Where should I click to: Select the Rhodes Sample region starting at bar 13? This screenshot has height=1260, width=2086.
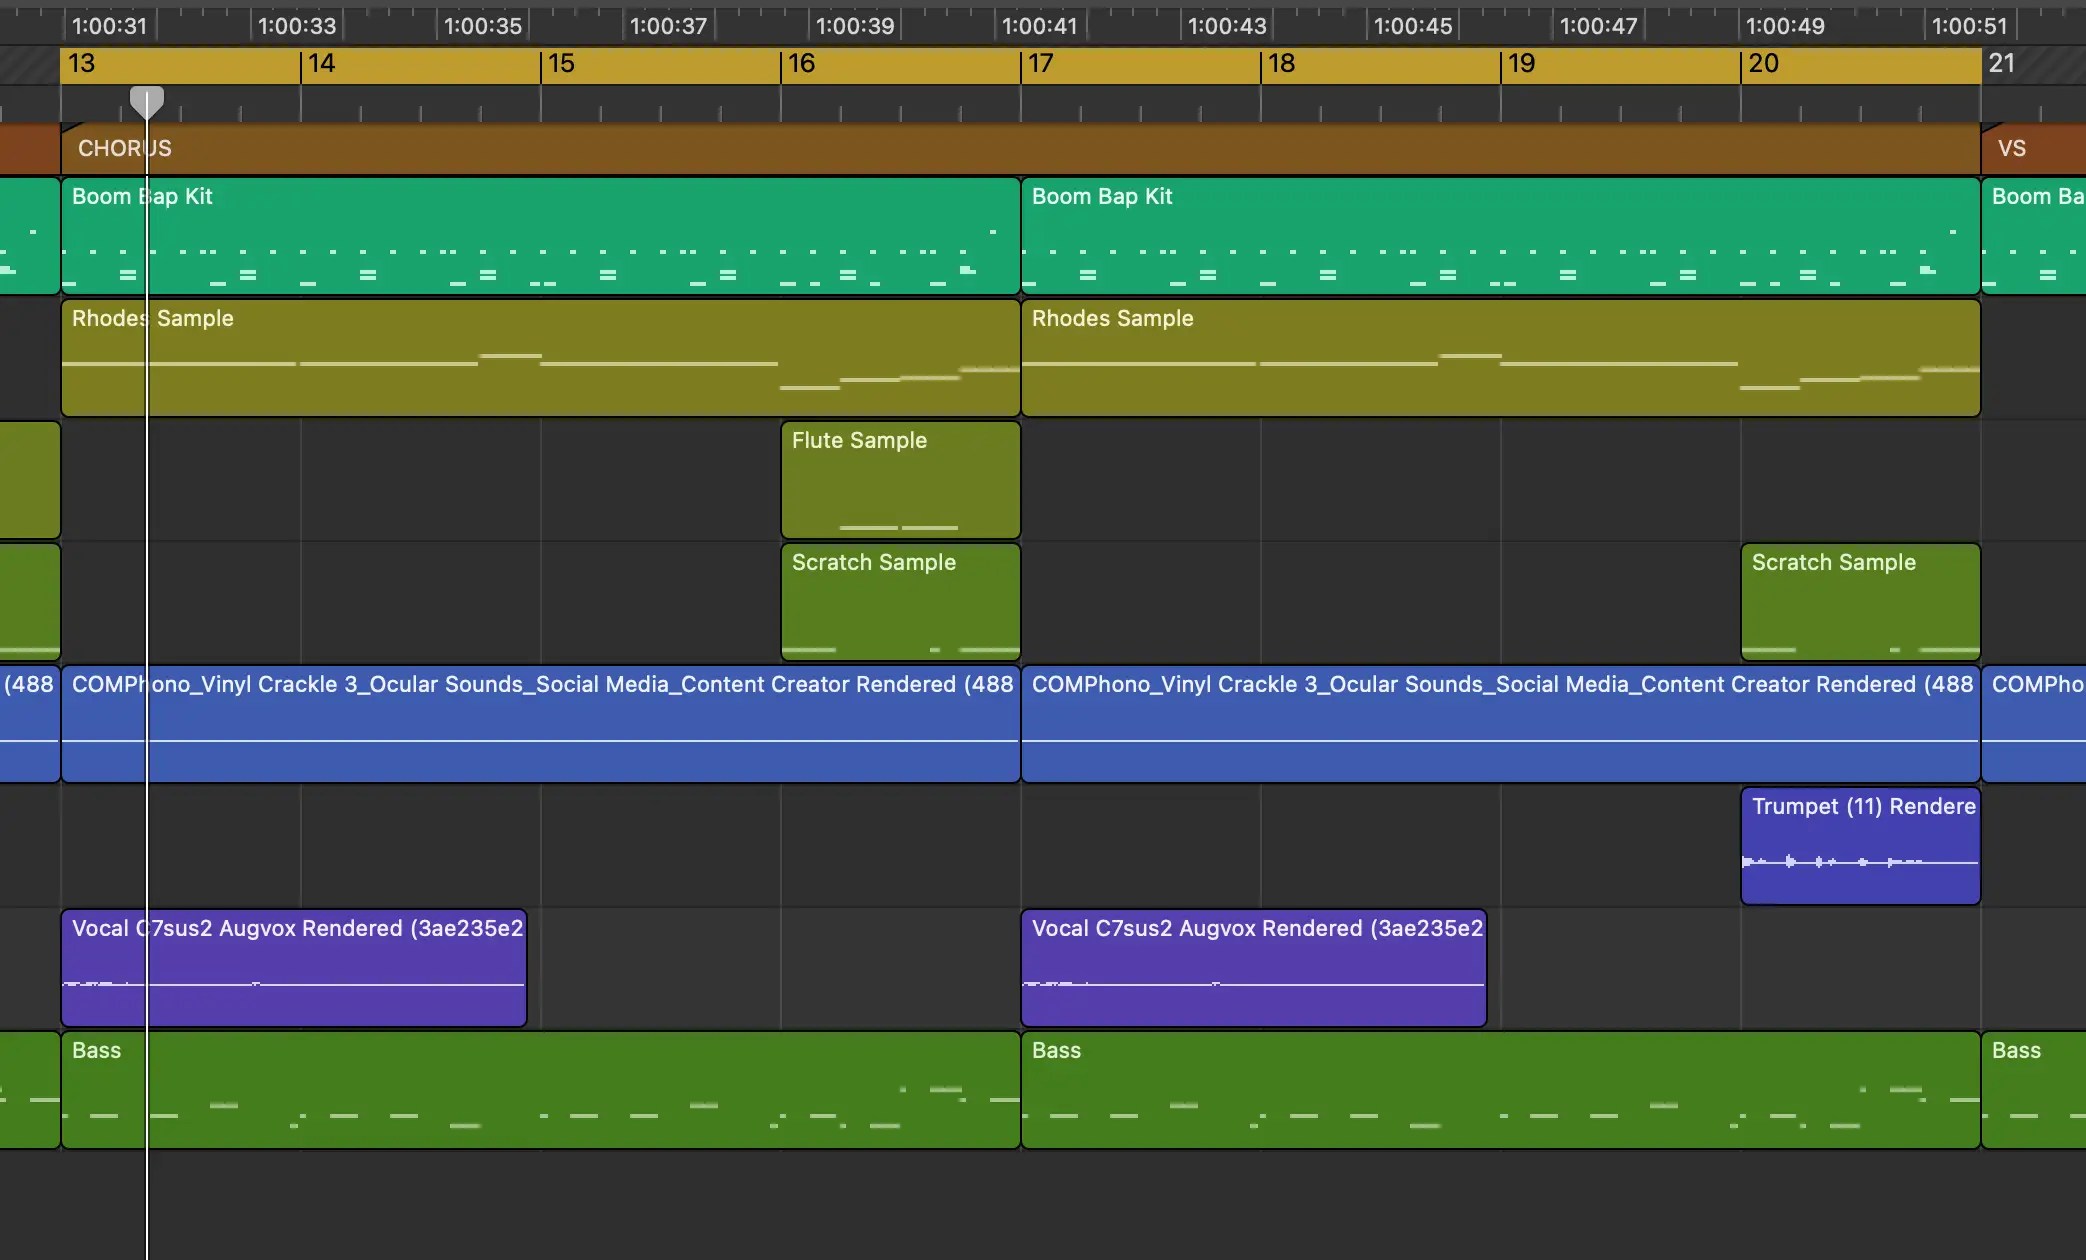(540, 358)
